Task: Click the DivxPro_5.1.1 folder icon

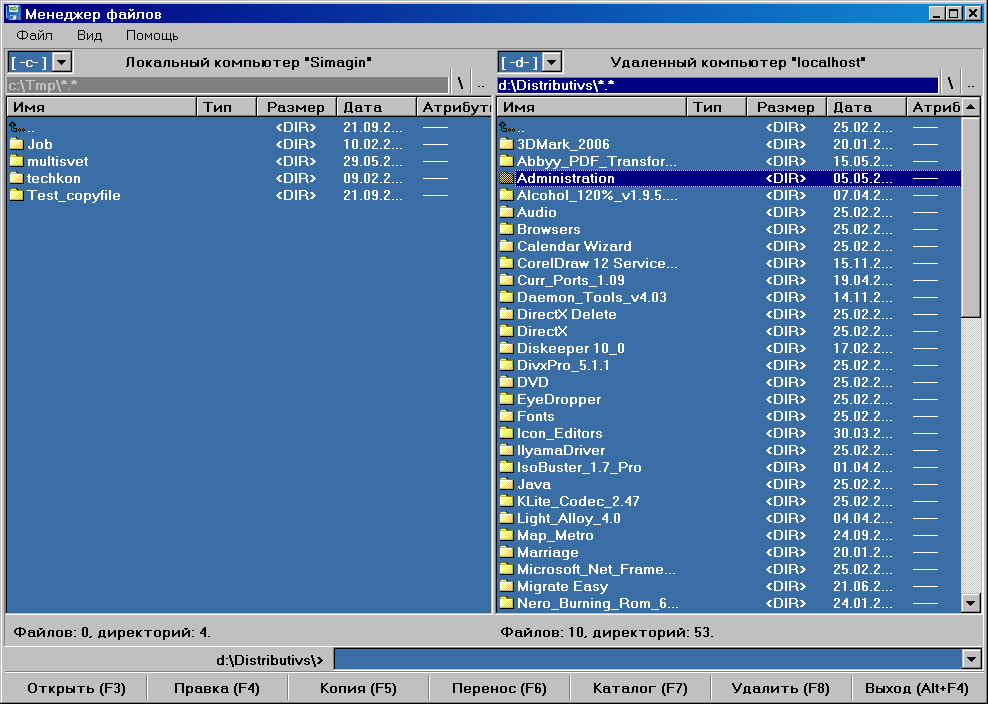Action: tap(507, 366)
